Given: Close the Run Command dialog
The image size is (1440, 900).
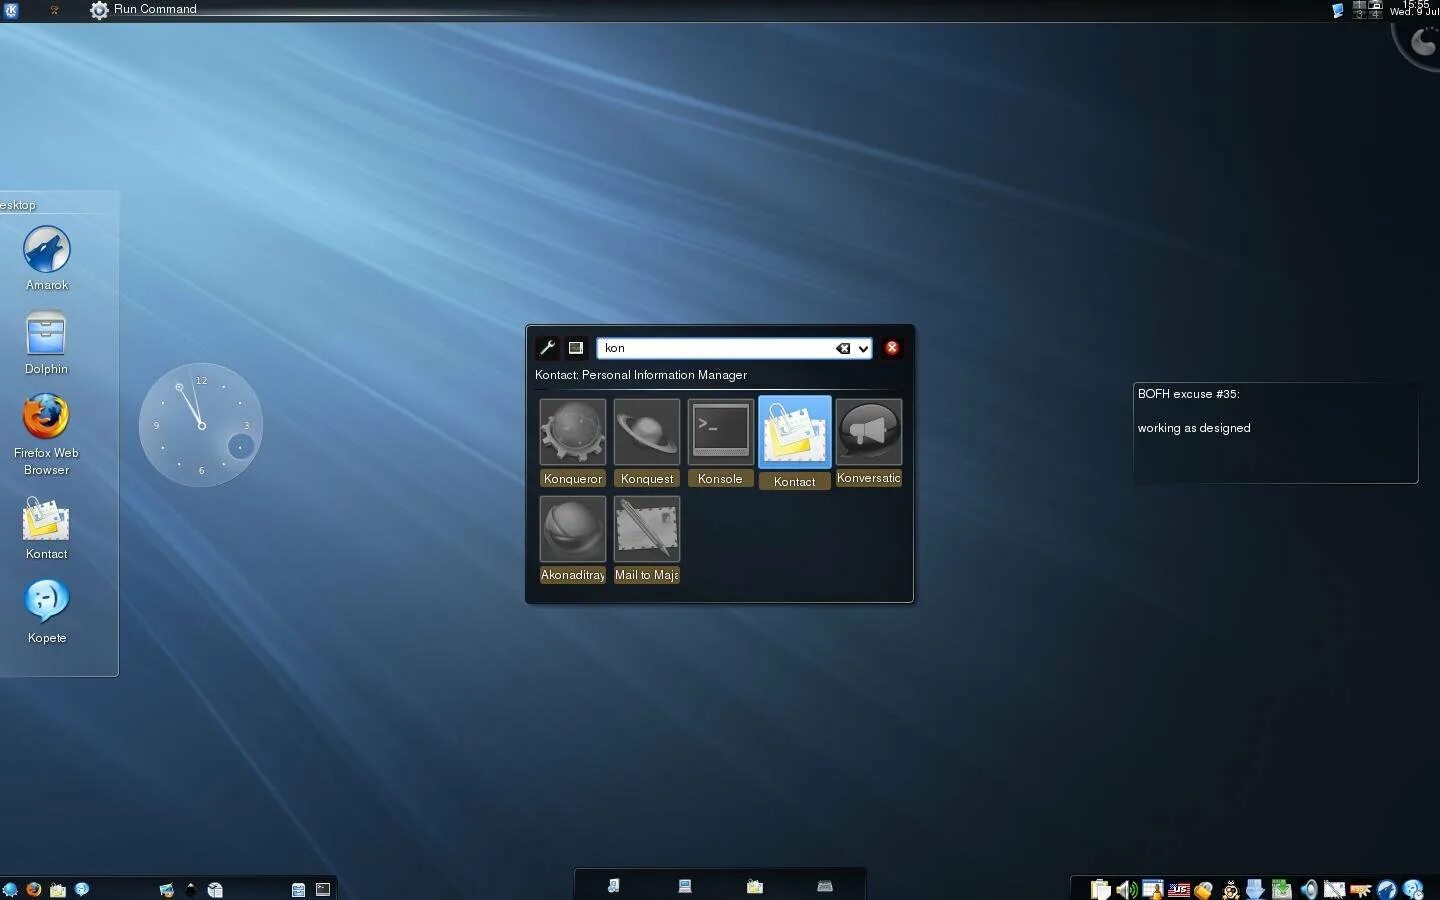Looking at the screenshot, I should point(892,348).
